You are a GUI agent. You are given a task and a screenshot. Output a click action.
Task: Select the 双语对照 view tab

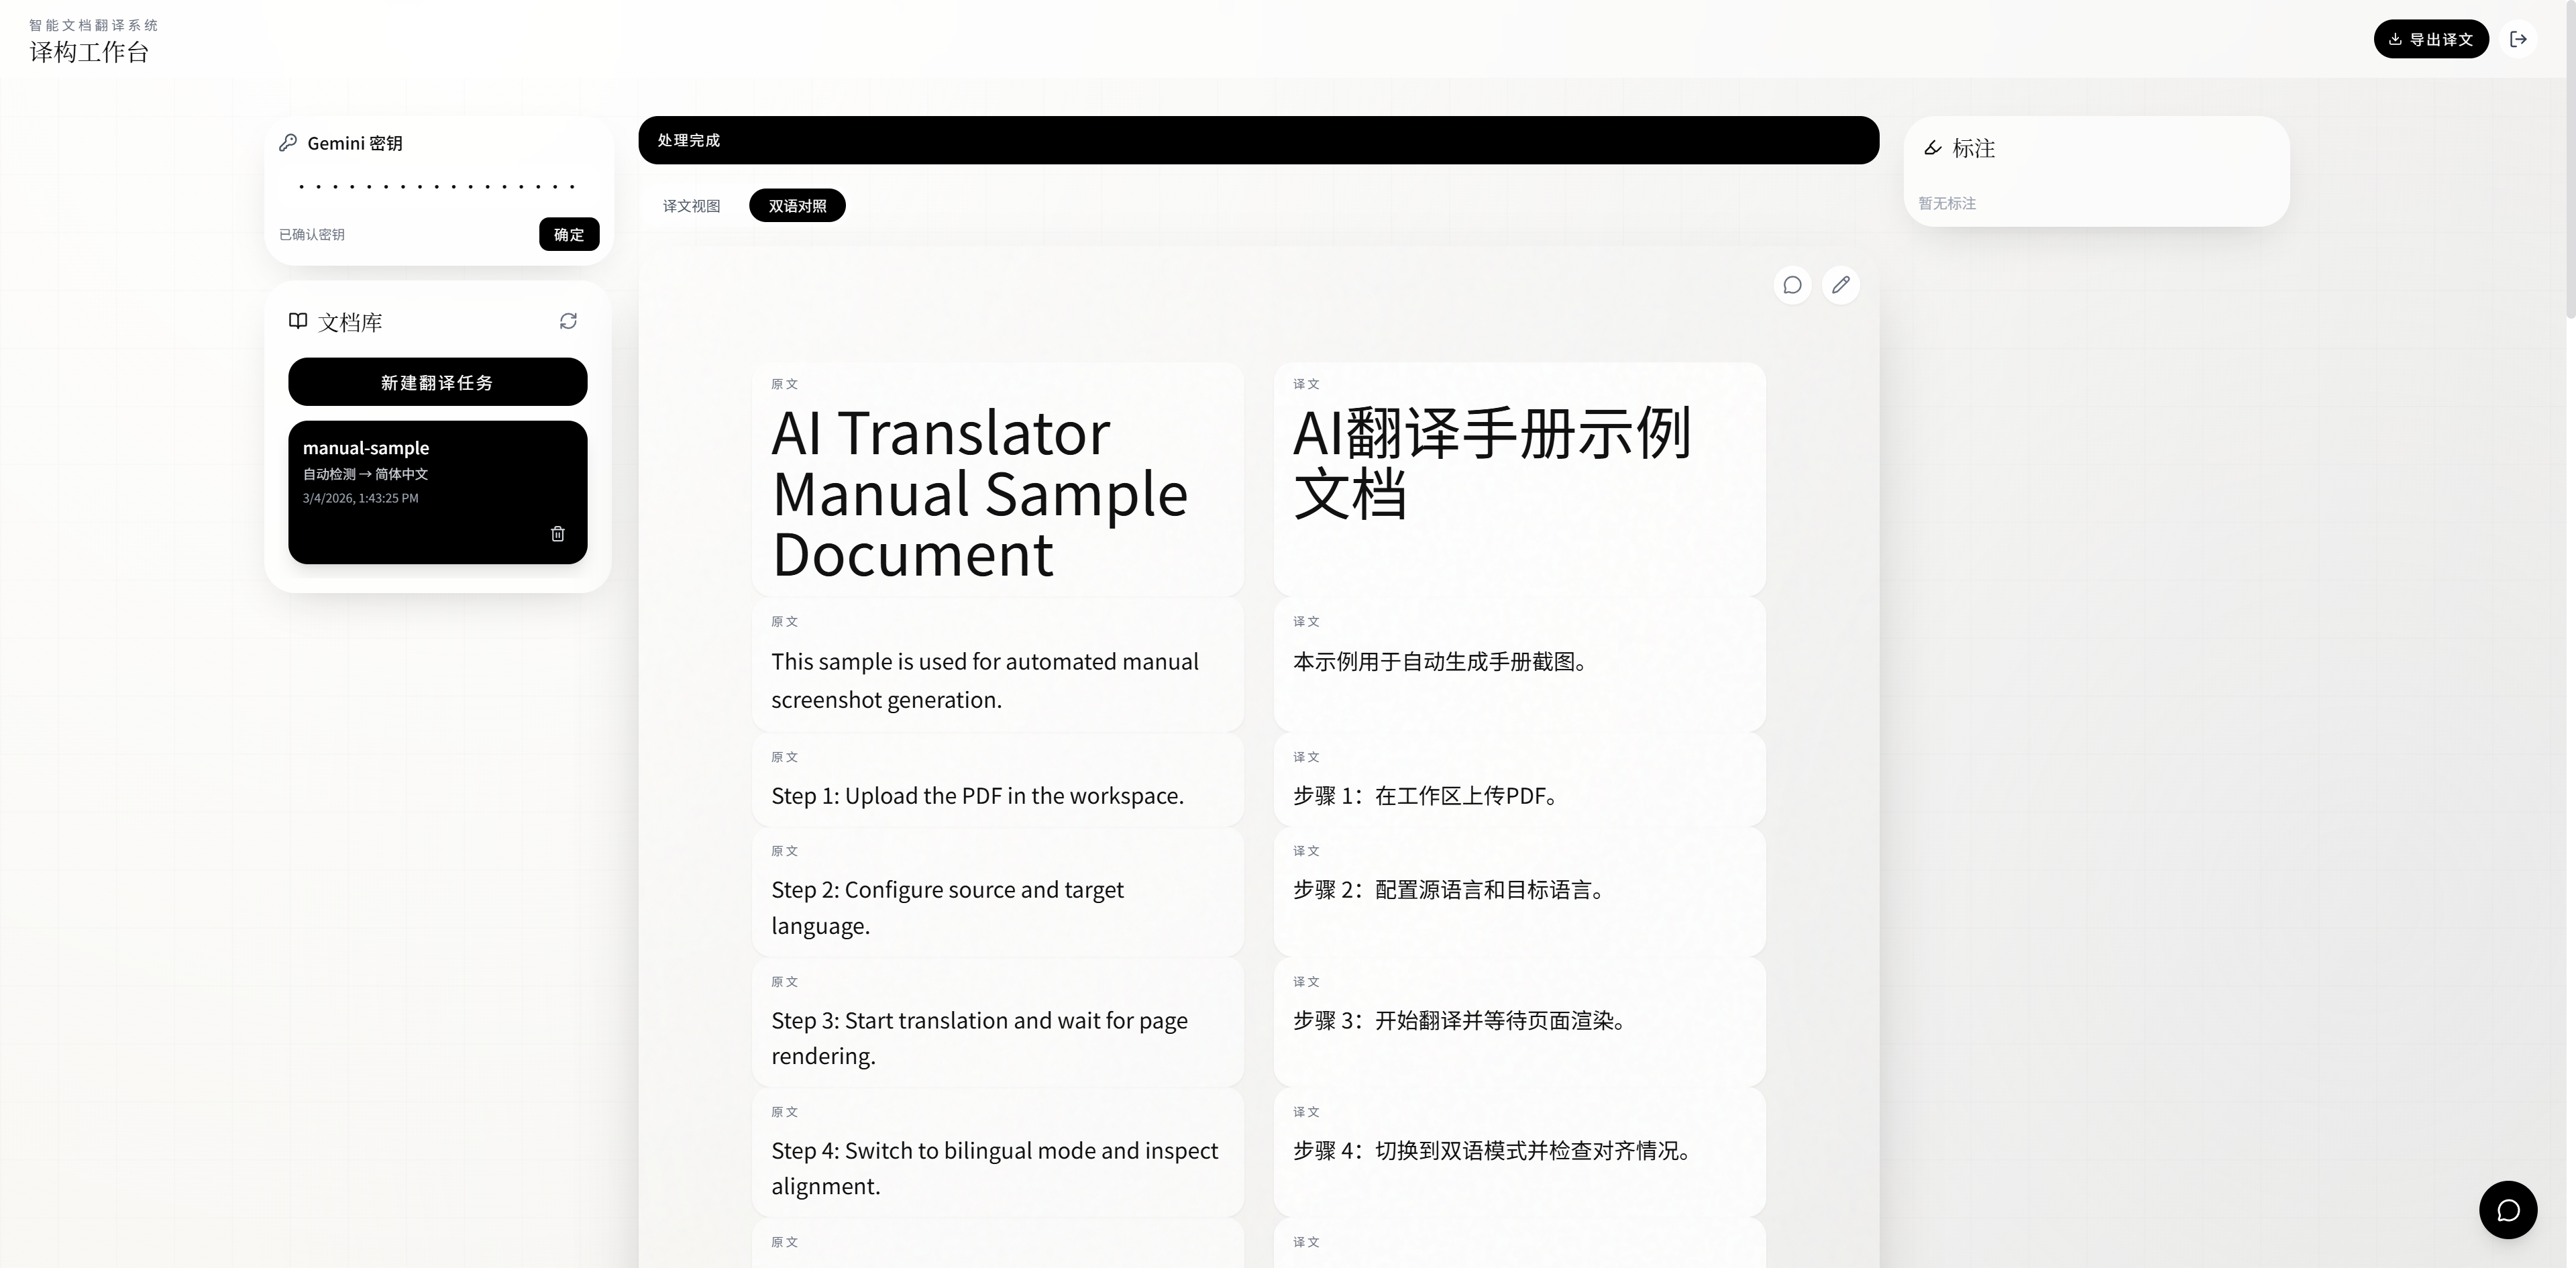pyautogui.click(x=796, y=205)
